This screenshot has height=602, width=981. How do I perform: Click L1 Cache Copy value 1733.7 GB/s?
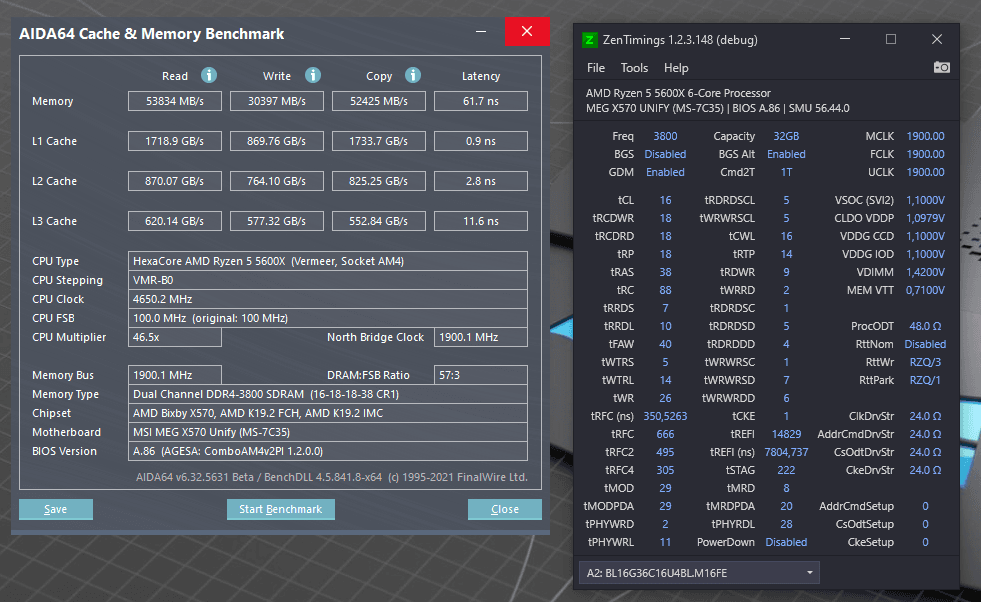click(x=379, y=141)
